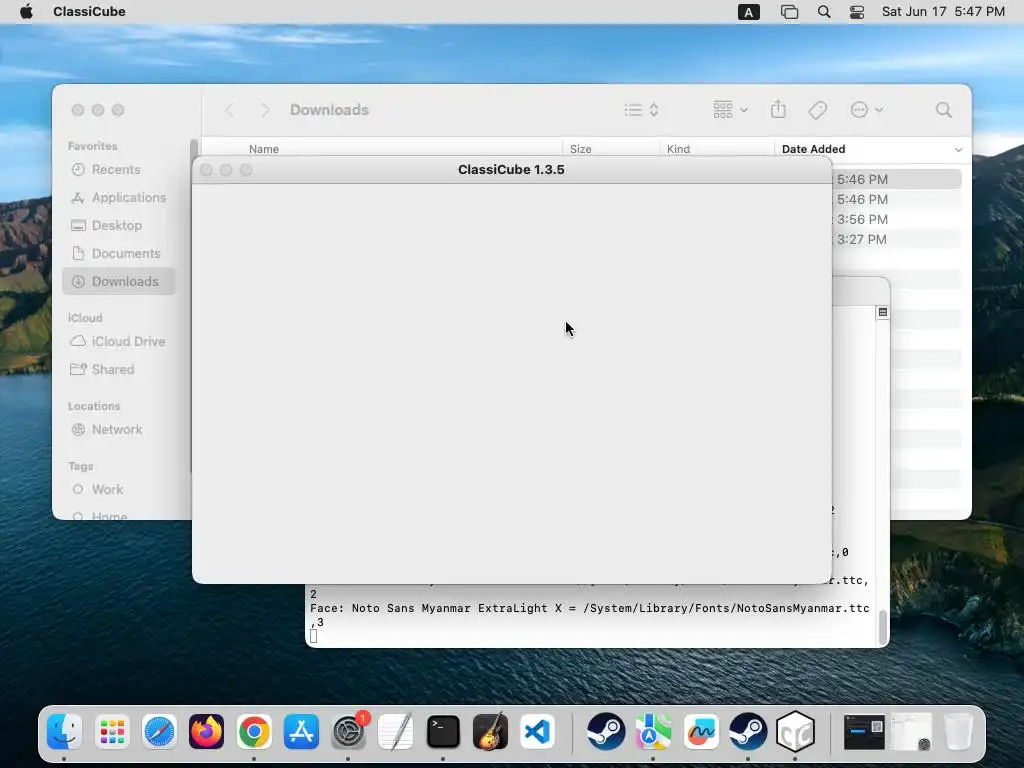Select the file row added 3:56 PM
Image resolution: width=1024 pixels, height=768 pixels.
[897, 219]
